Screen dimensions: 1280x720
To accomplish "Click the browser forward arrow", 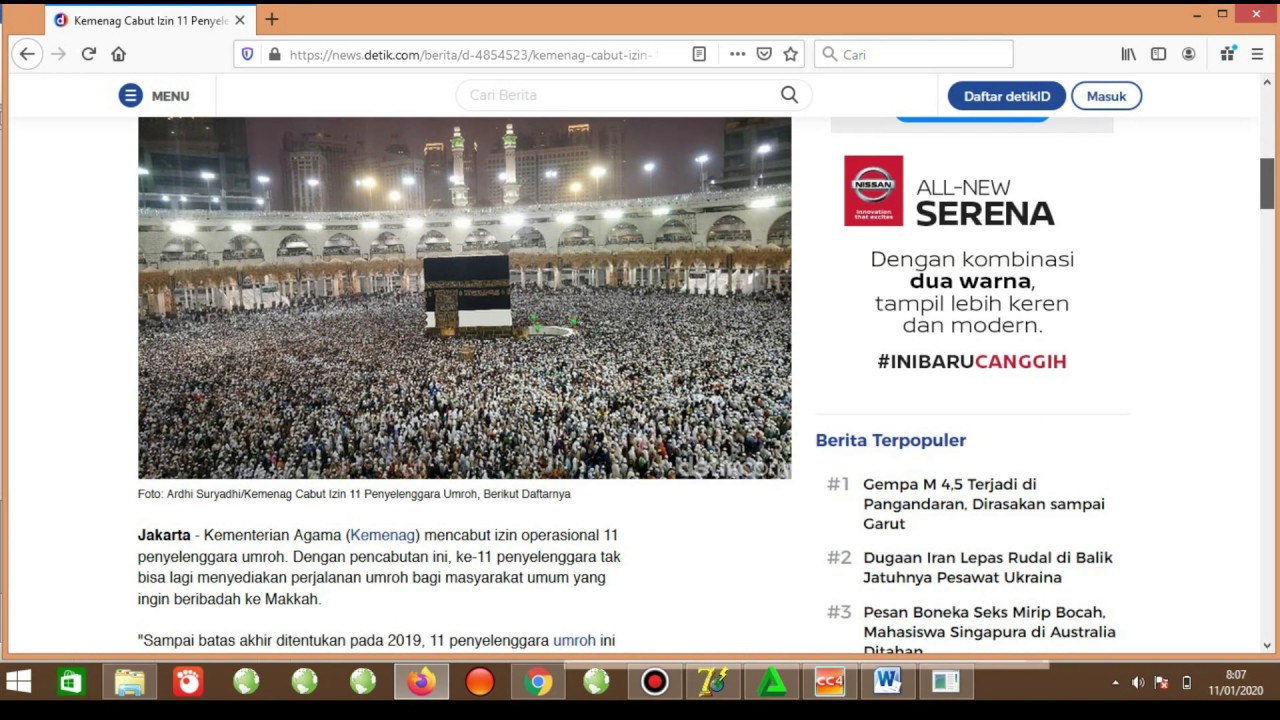I will [x=58, y=54].
